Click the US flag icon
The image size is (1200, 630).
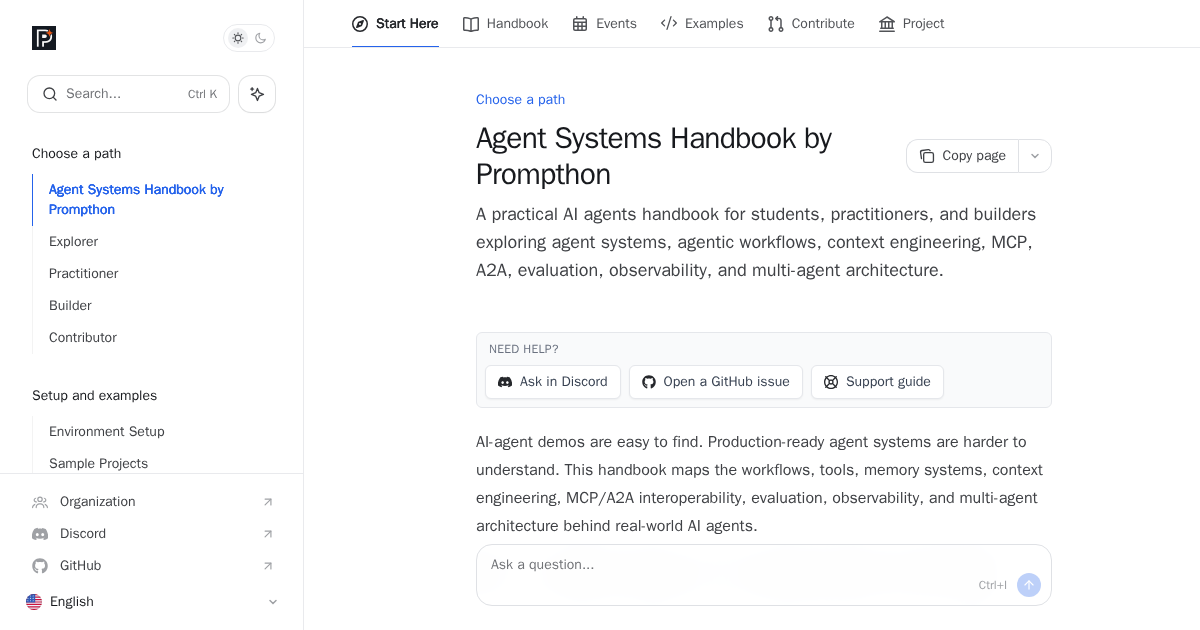pos(34,602)
